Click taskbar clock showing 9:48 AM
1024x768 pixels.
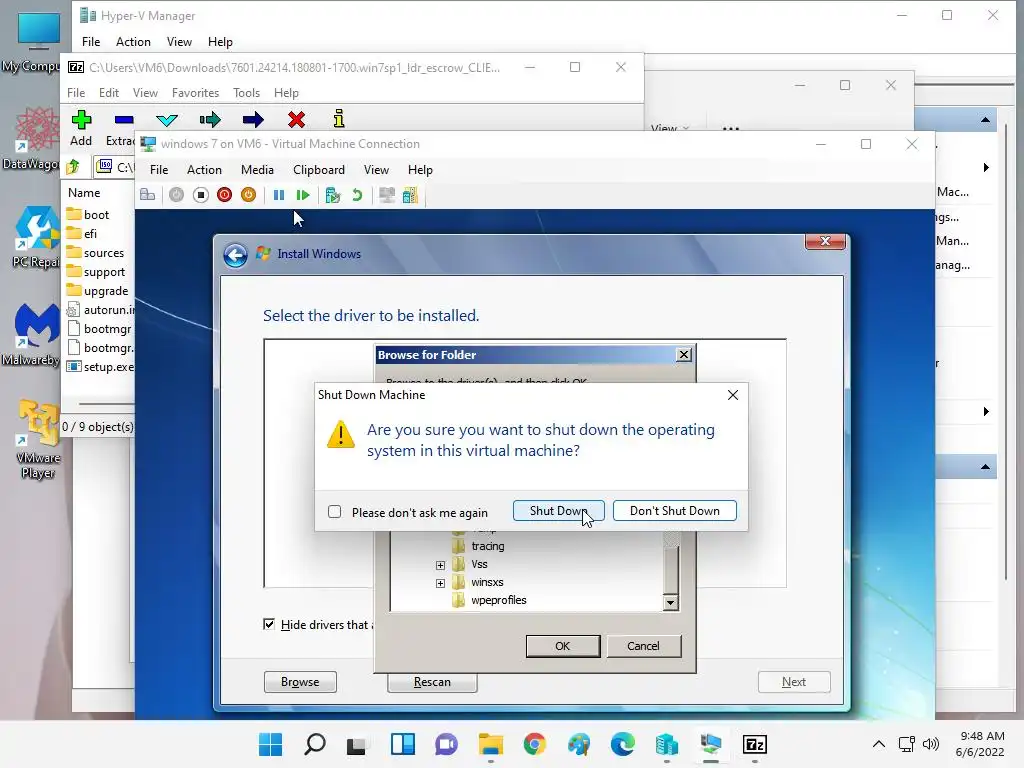pos(980,744)
